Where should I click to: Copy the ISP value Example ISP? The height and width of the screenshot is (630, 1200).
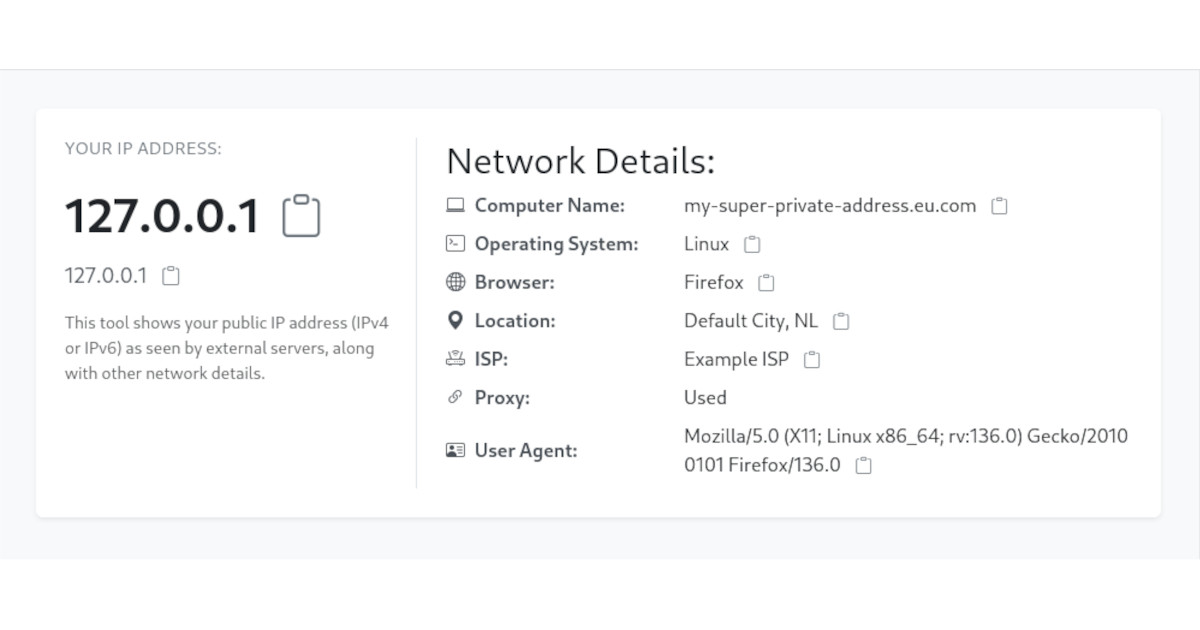812,359
